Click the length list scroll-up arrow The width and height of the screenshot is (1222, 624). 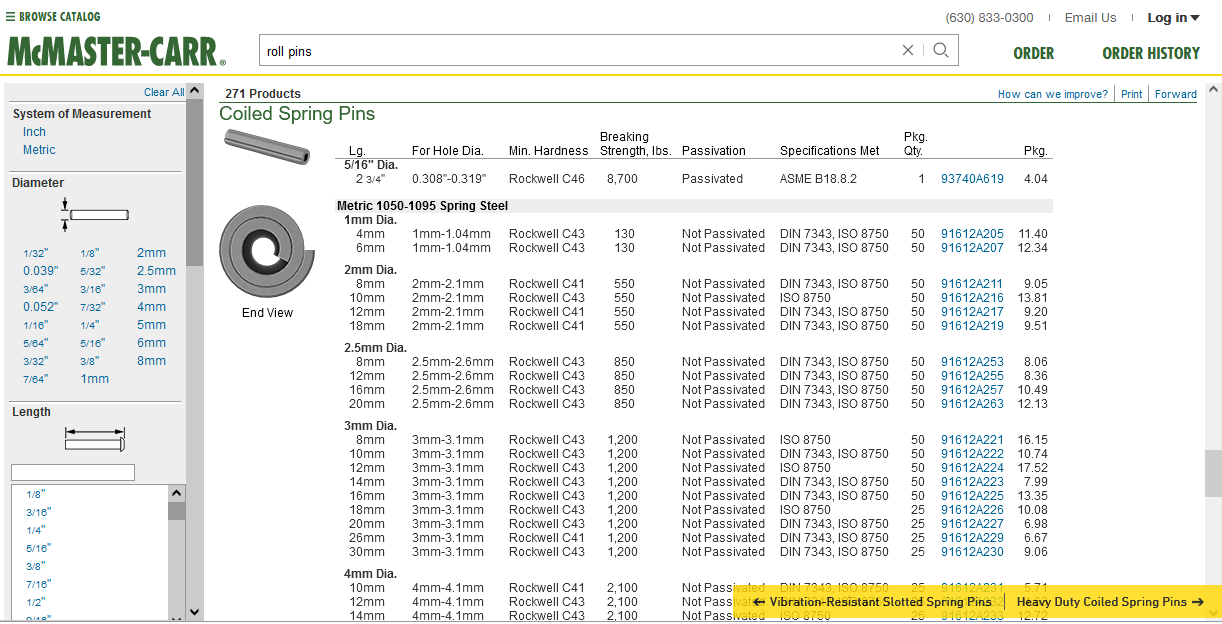tap(177, 493)
